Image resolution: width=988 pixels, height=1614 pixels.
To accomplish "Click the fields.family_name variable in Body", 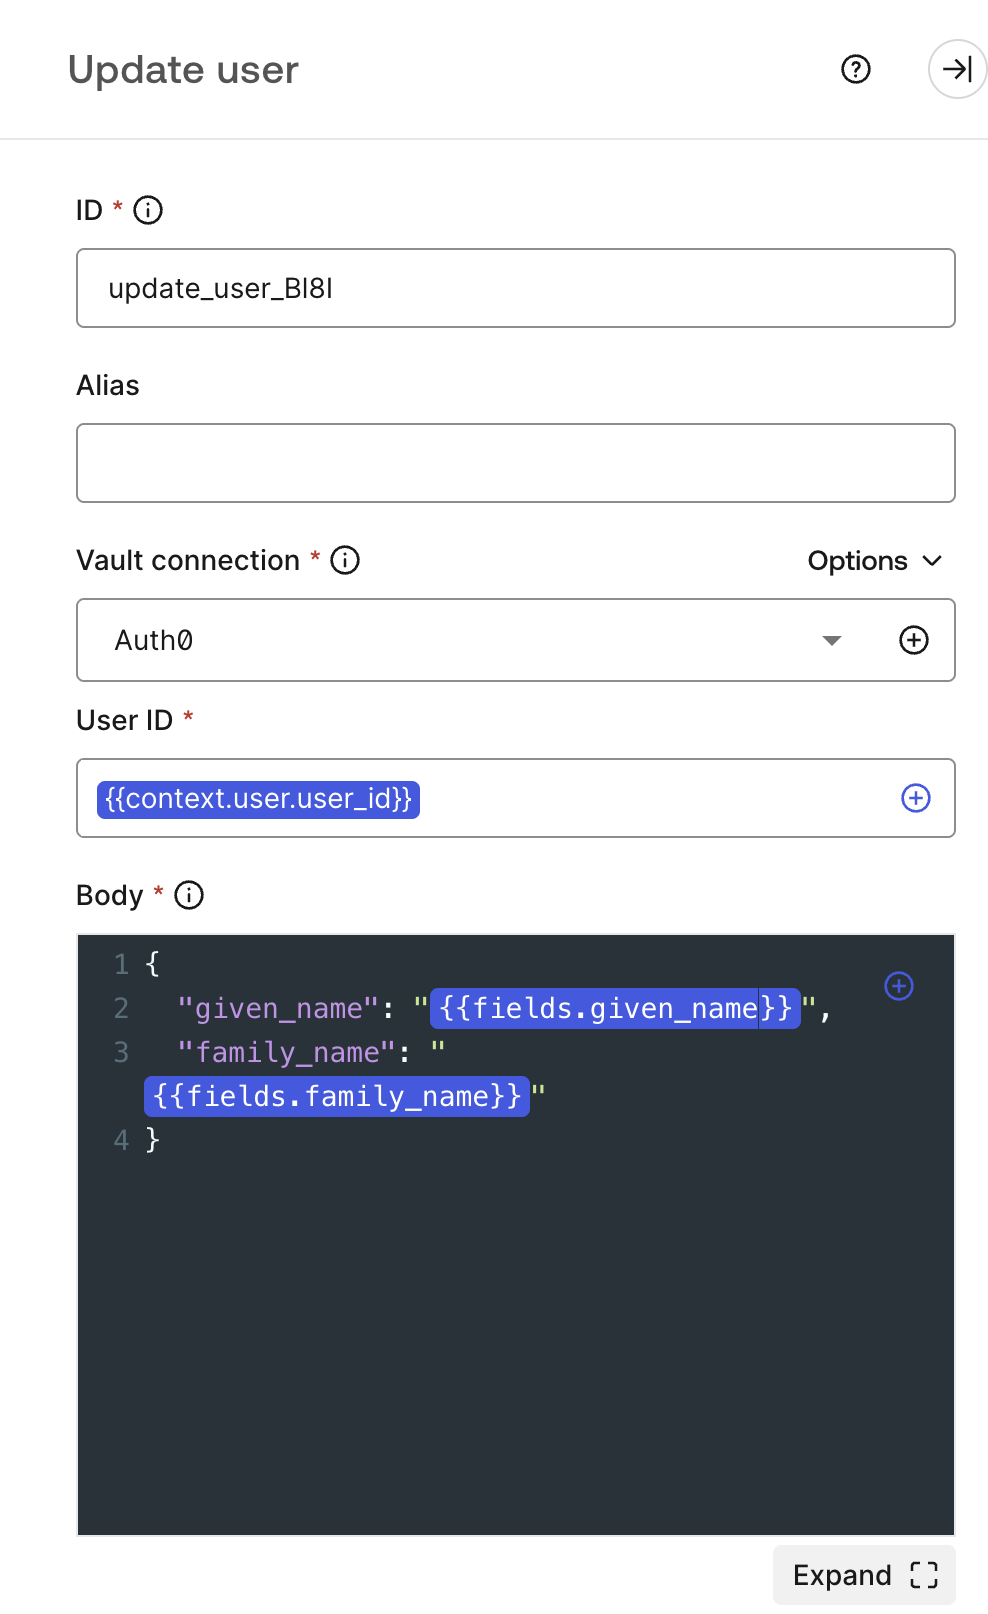I will point(337,1096).
